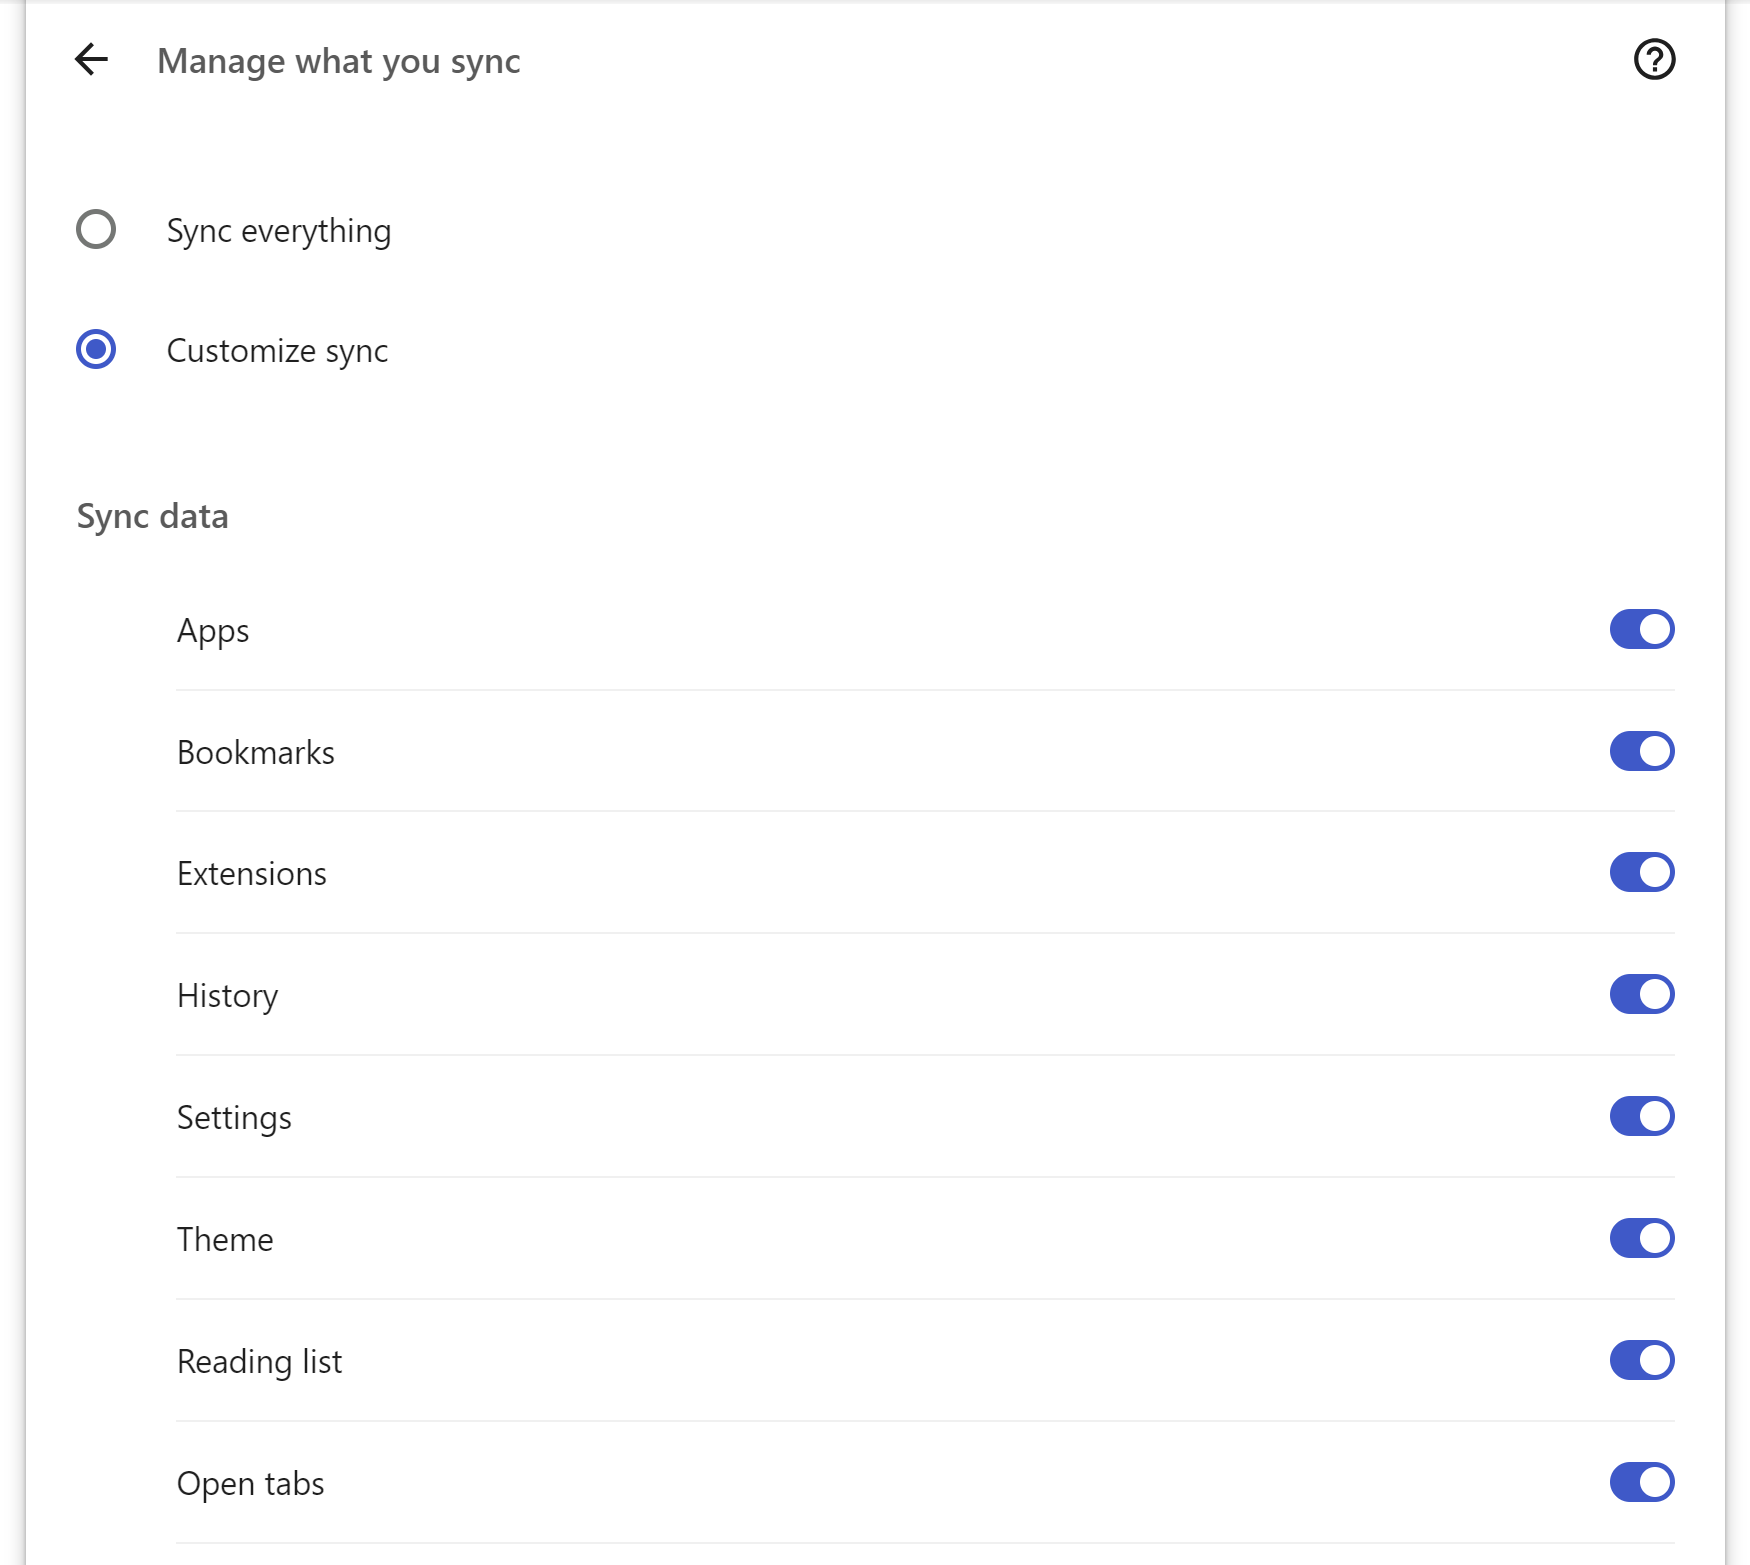The width and height of the screenshot is (1750, 1565).
Task: Select the Sync everything radio button
Action: 96,230
